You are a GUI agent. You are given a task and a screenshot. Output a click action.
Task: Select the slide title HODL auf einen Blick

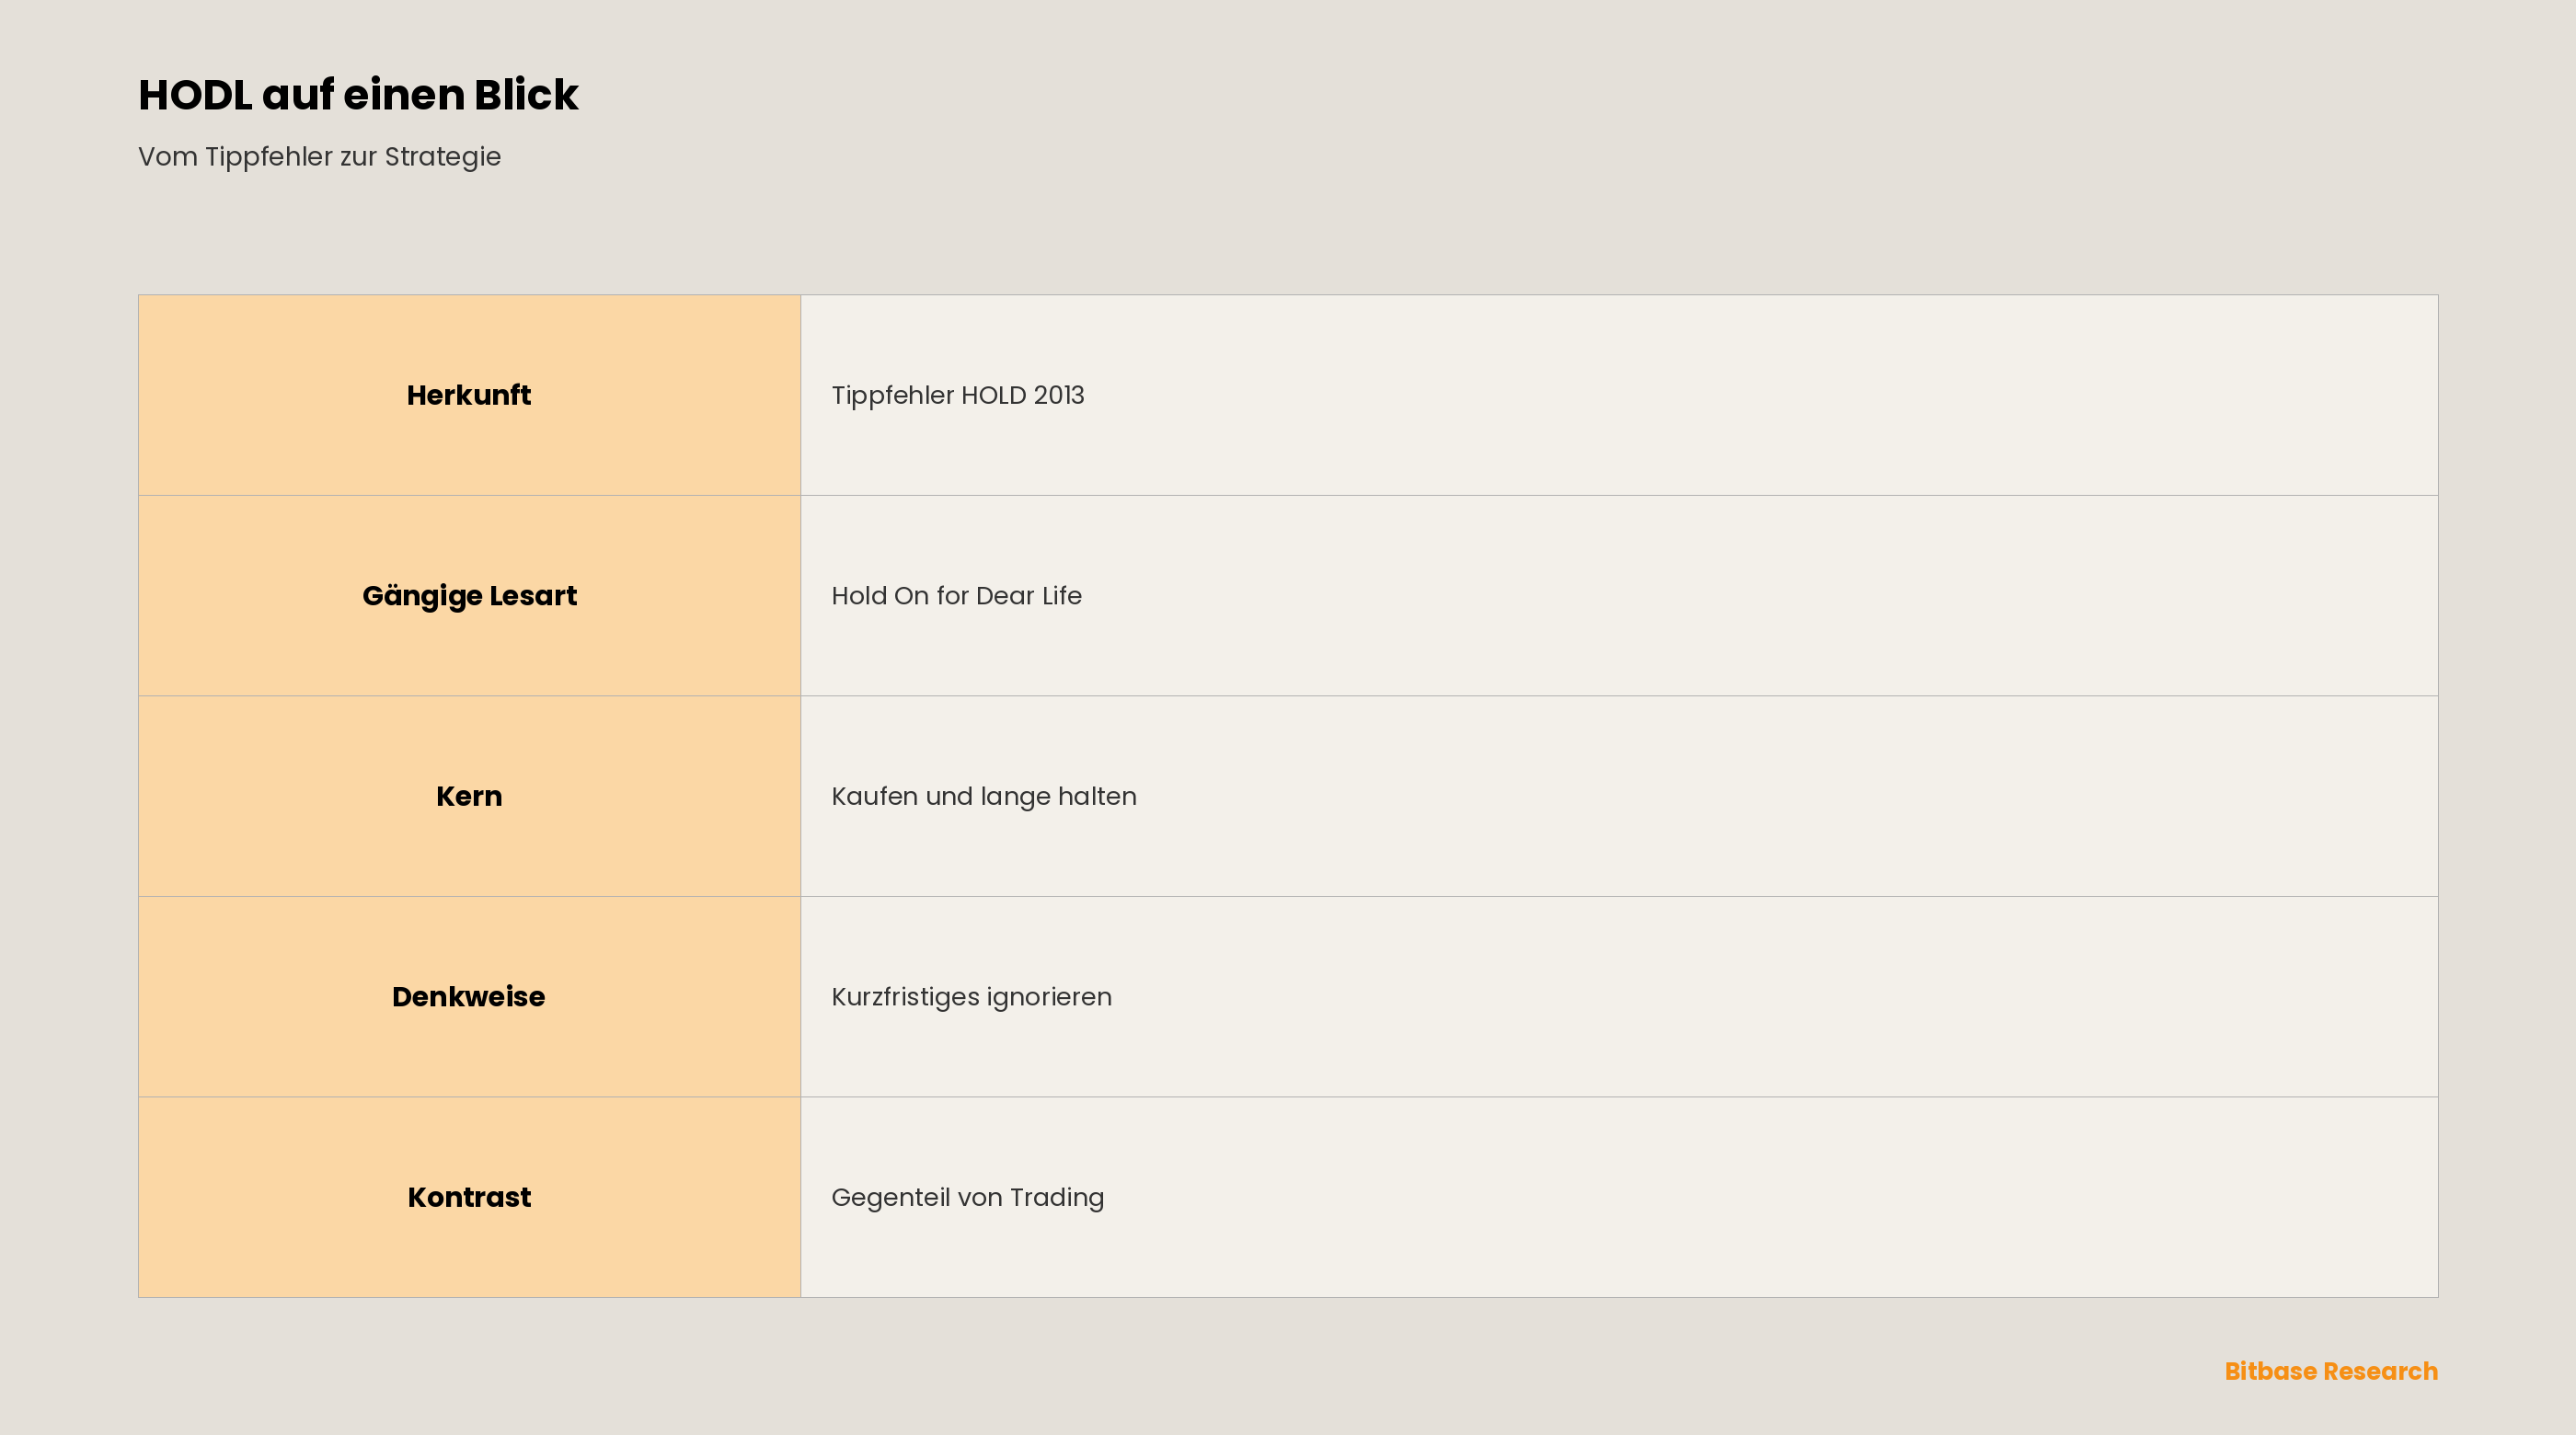point(358,95)
